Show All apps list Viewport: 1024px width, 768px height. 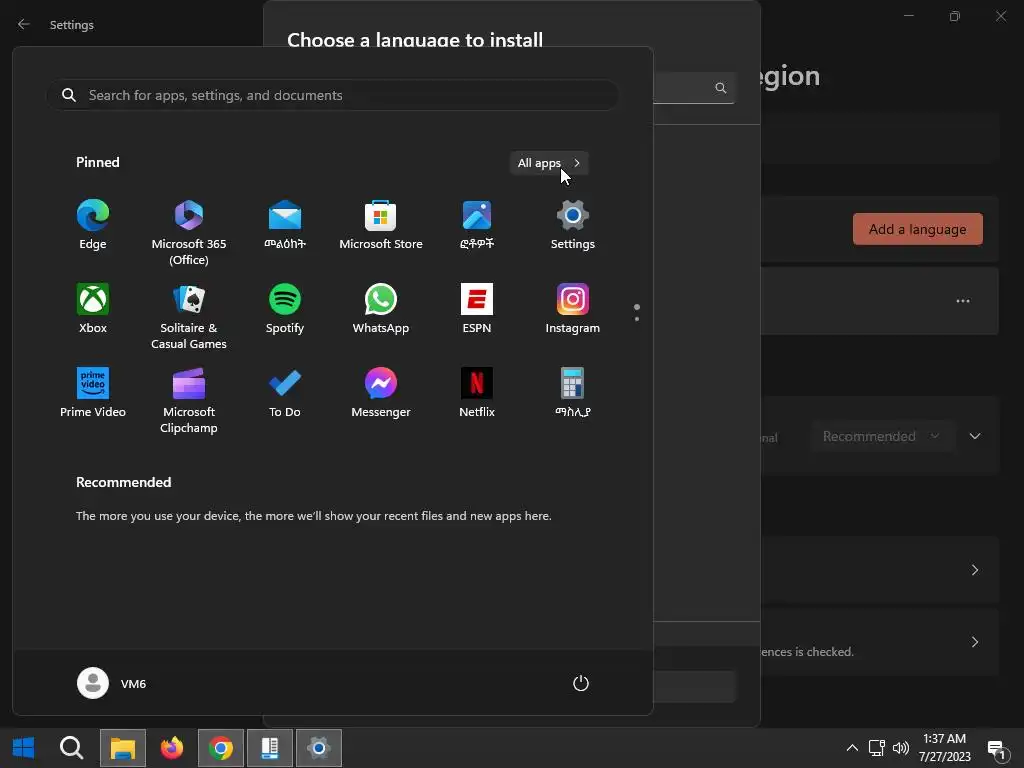coord(549,163)
